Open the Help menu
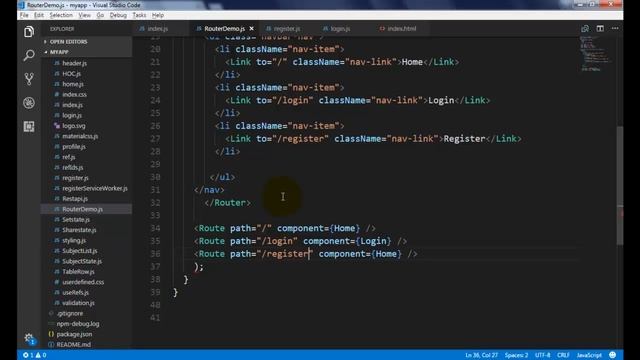Viewport: 640px width, 360px height. (x=158, y=15)
